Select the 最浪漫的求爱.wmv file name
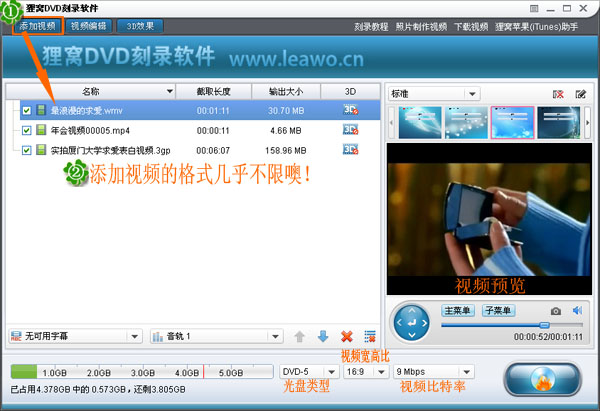 click(86, 111)
